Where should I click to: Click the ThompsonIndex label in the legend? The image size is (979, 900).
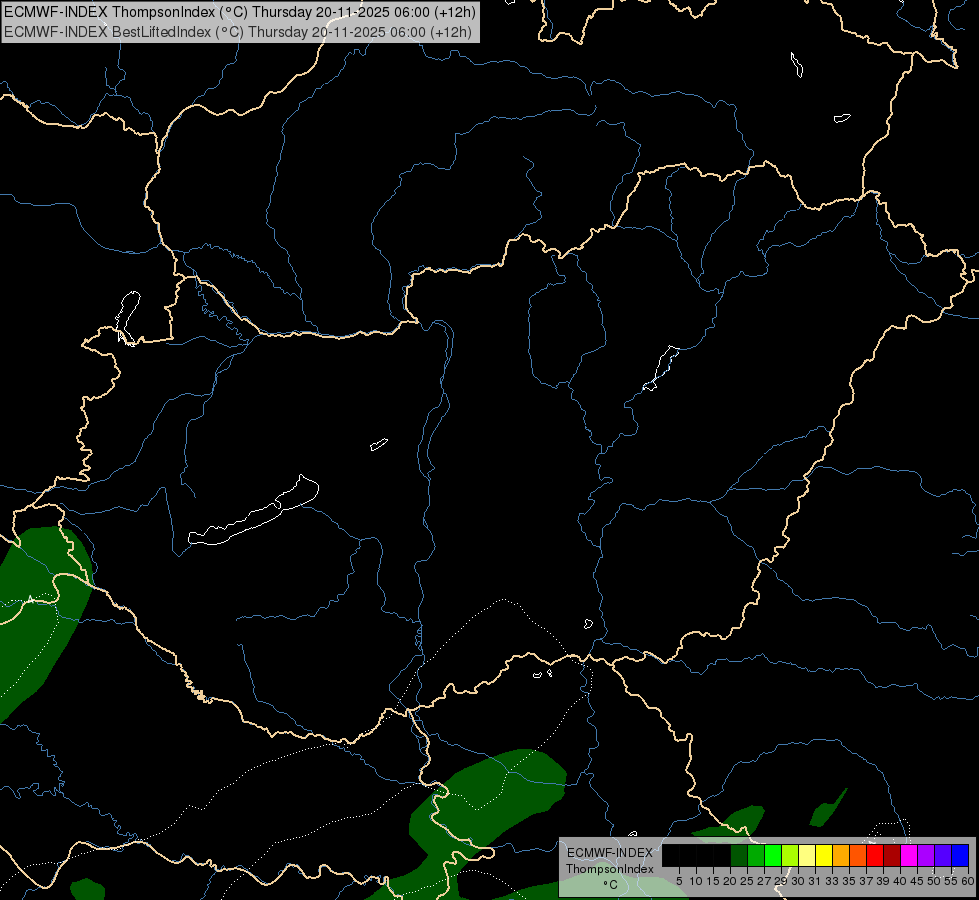pyautogui.click(x=609, y=869)
